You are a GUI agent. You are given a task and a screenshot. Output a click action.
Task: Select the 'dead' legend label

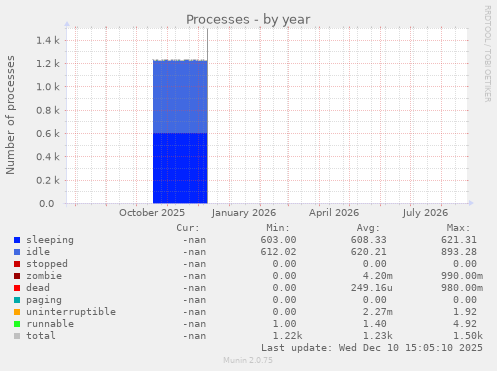(38, 288)
